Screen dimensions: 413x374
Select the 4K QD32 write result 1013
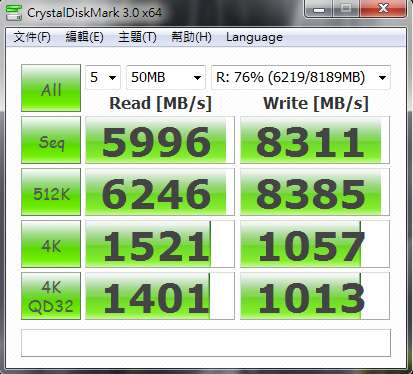[315, 296]
